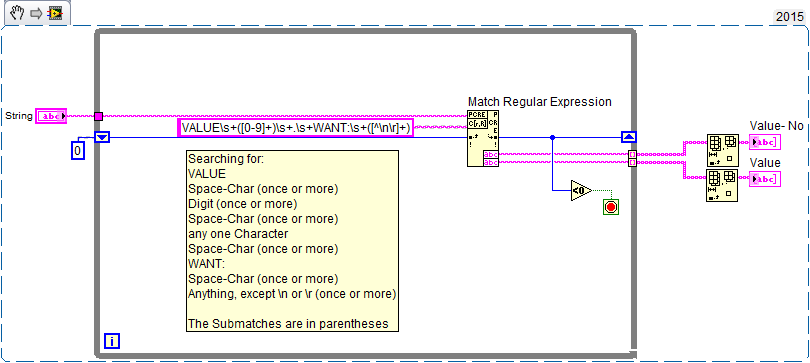The image size is (810, 363).
Task: Click the blue wire junction dot
Action: [x=552, y=137]
